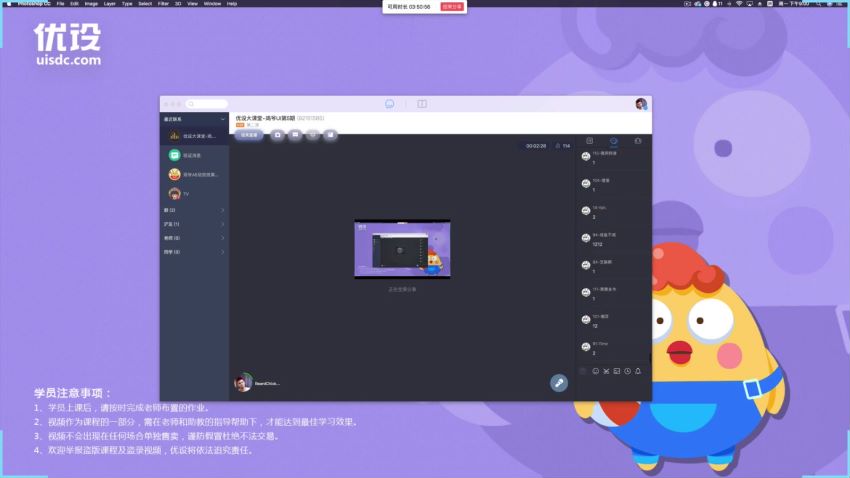Image resolution: width=850 pixels, height=478 pixels.
Task: Click the third round toolbar icon under the class title
Action: pyautogui.click(x=313, y=135)
